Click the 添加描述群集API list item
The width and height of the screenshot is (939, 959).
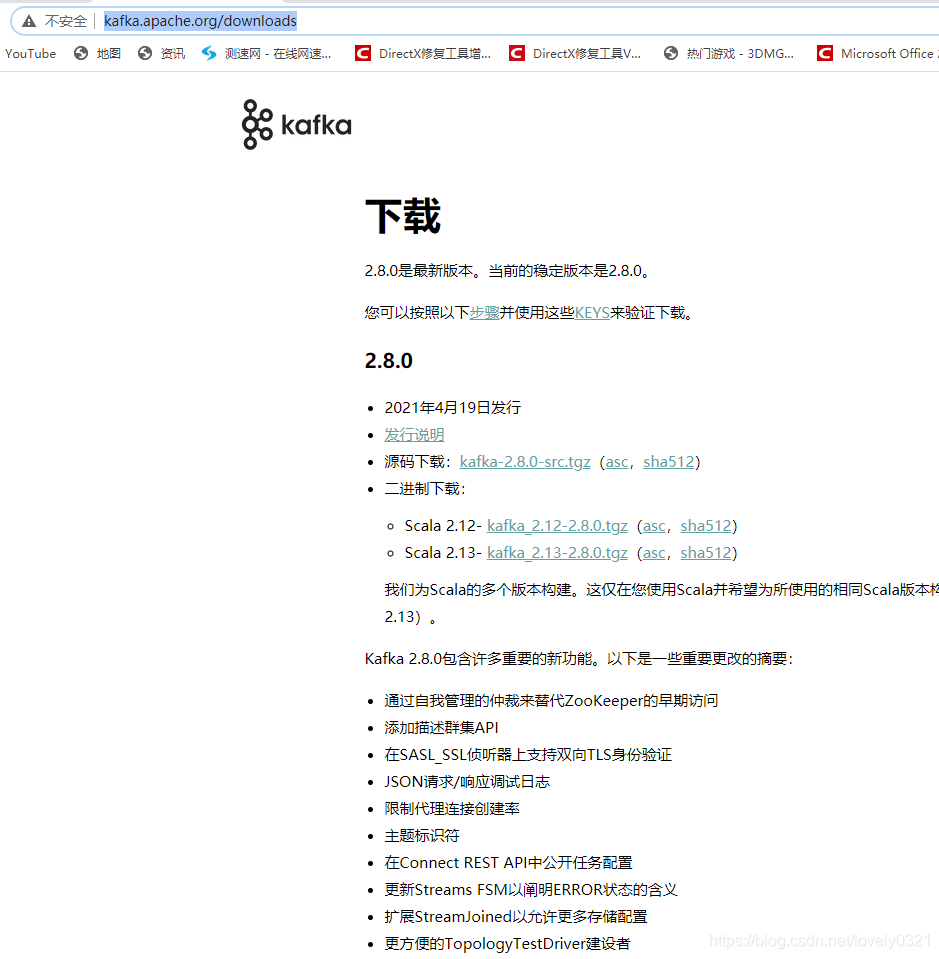tap(441, 728)
